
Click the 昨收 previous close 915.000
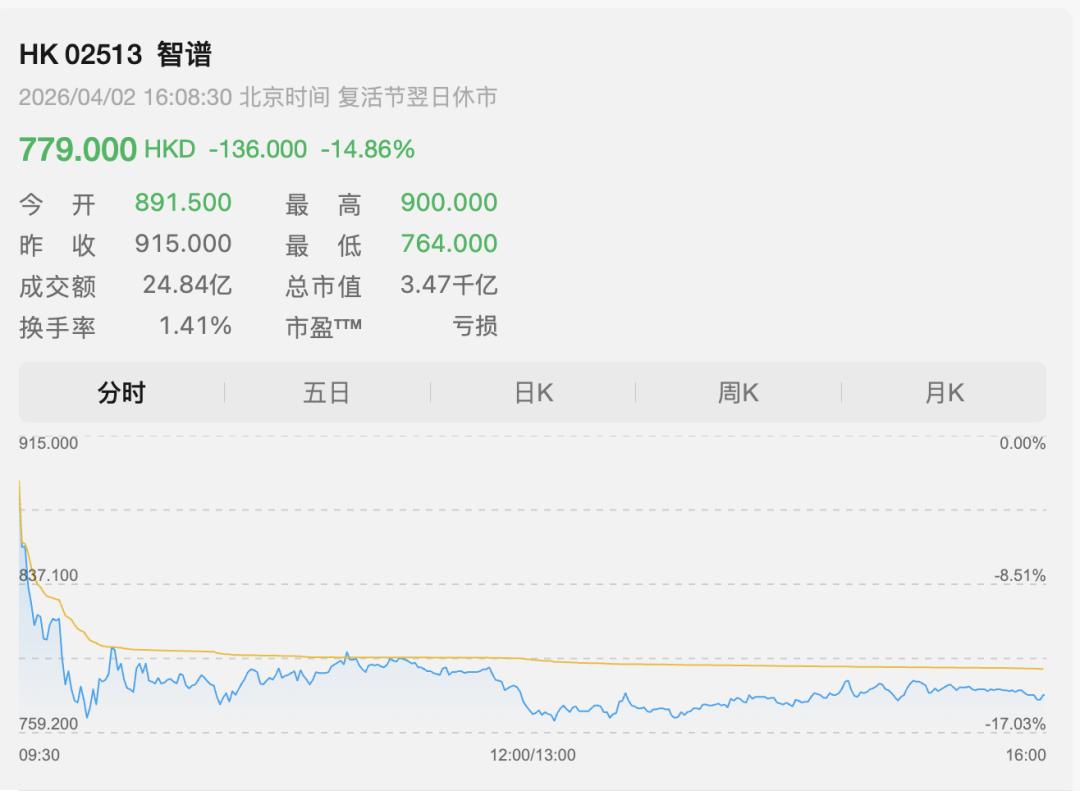[x=183, y=243]
